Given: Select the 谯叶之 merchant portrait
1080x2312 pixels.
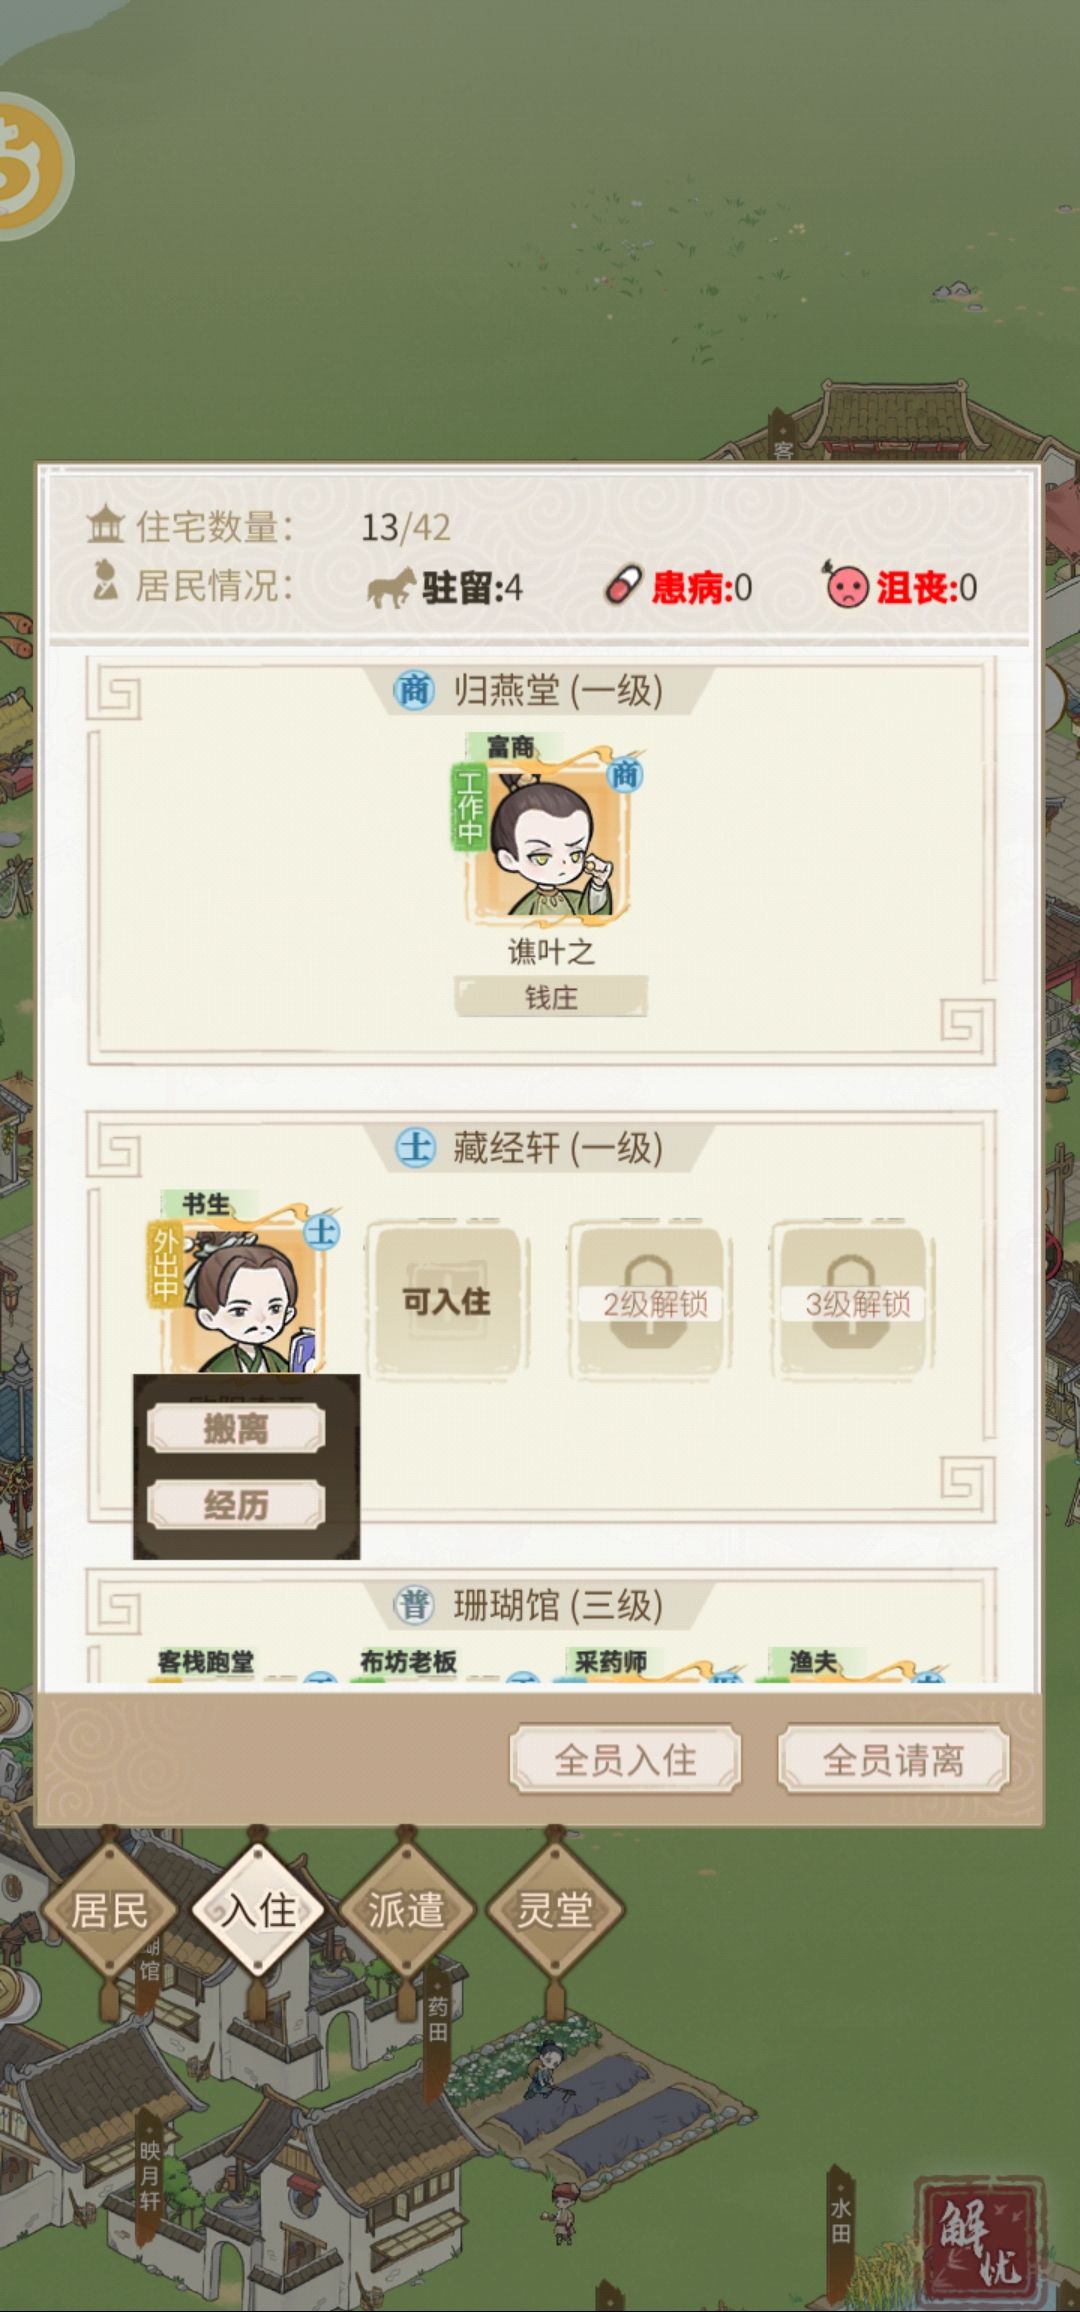Looking at the screenshot, I should pyautogui.click(x=549, y=833).
